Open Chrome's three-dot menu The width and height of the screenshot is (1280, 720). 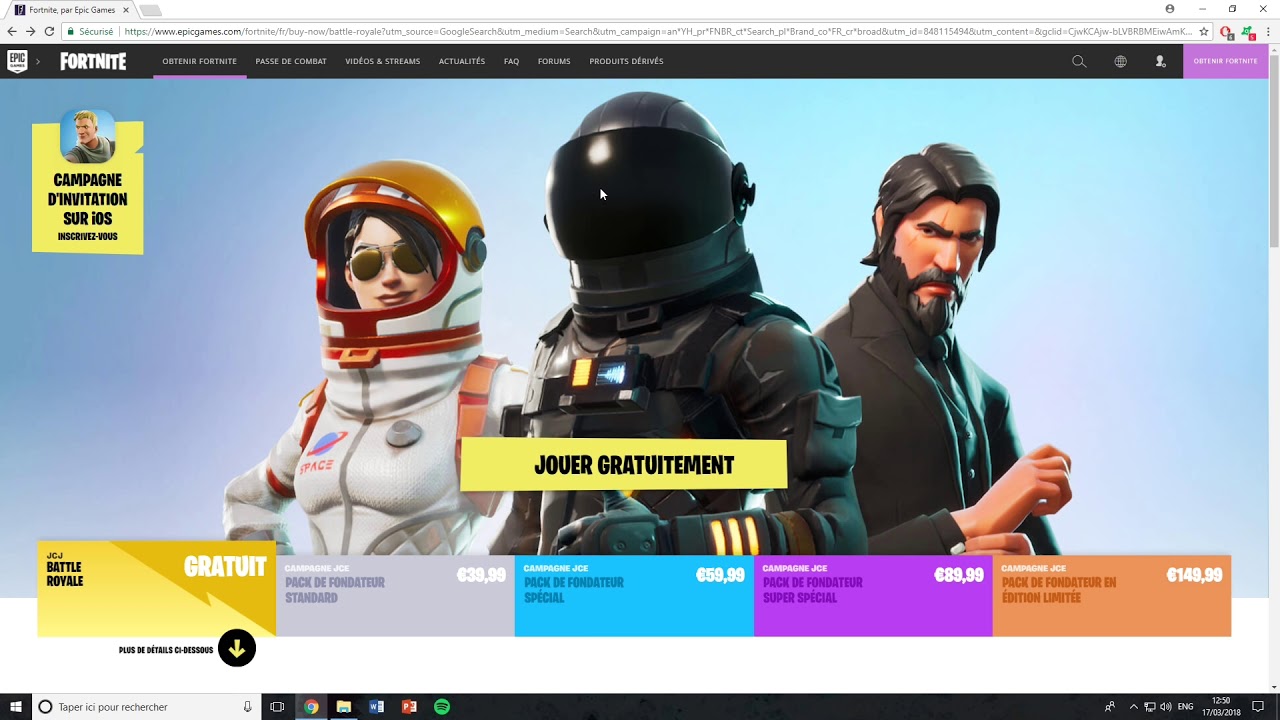coord(1267,32)
